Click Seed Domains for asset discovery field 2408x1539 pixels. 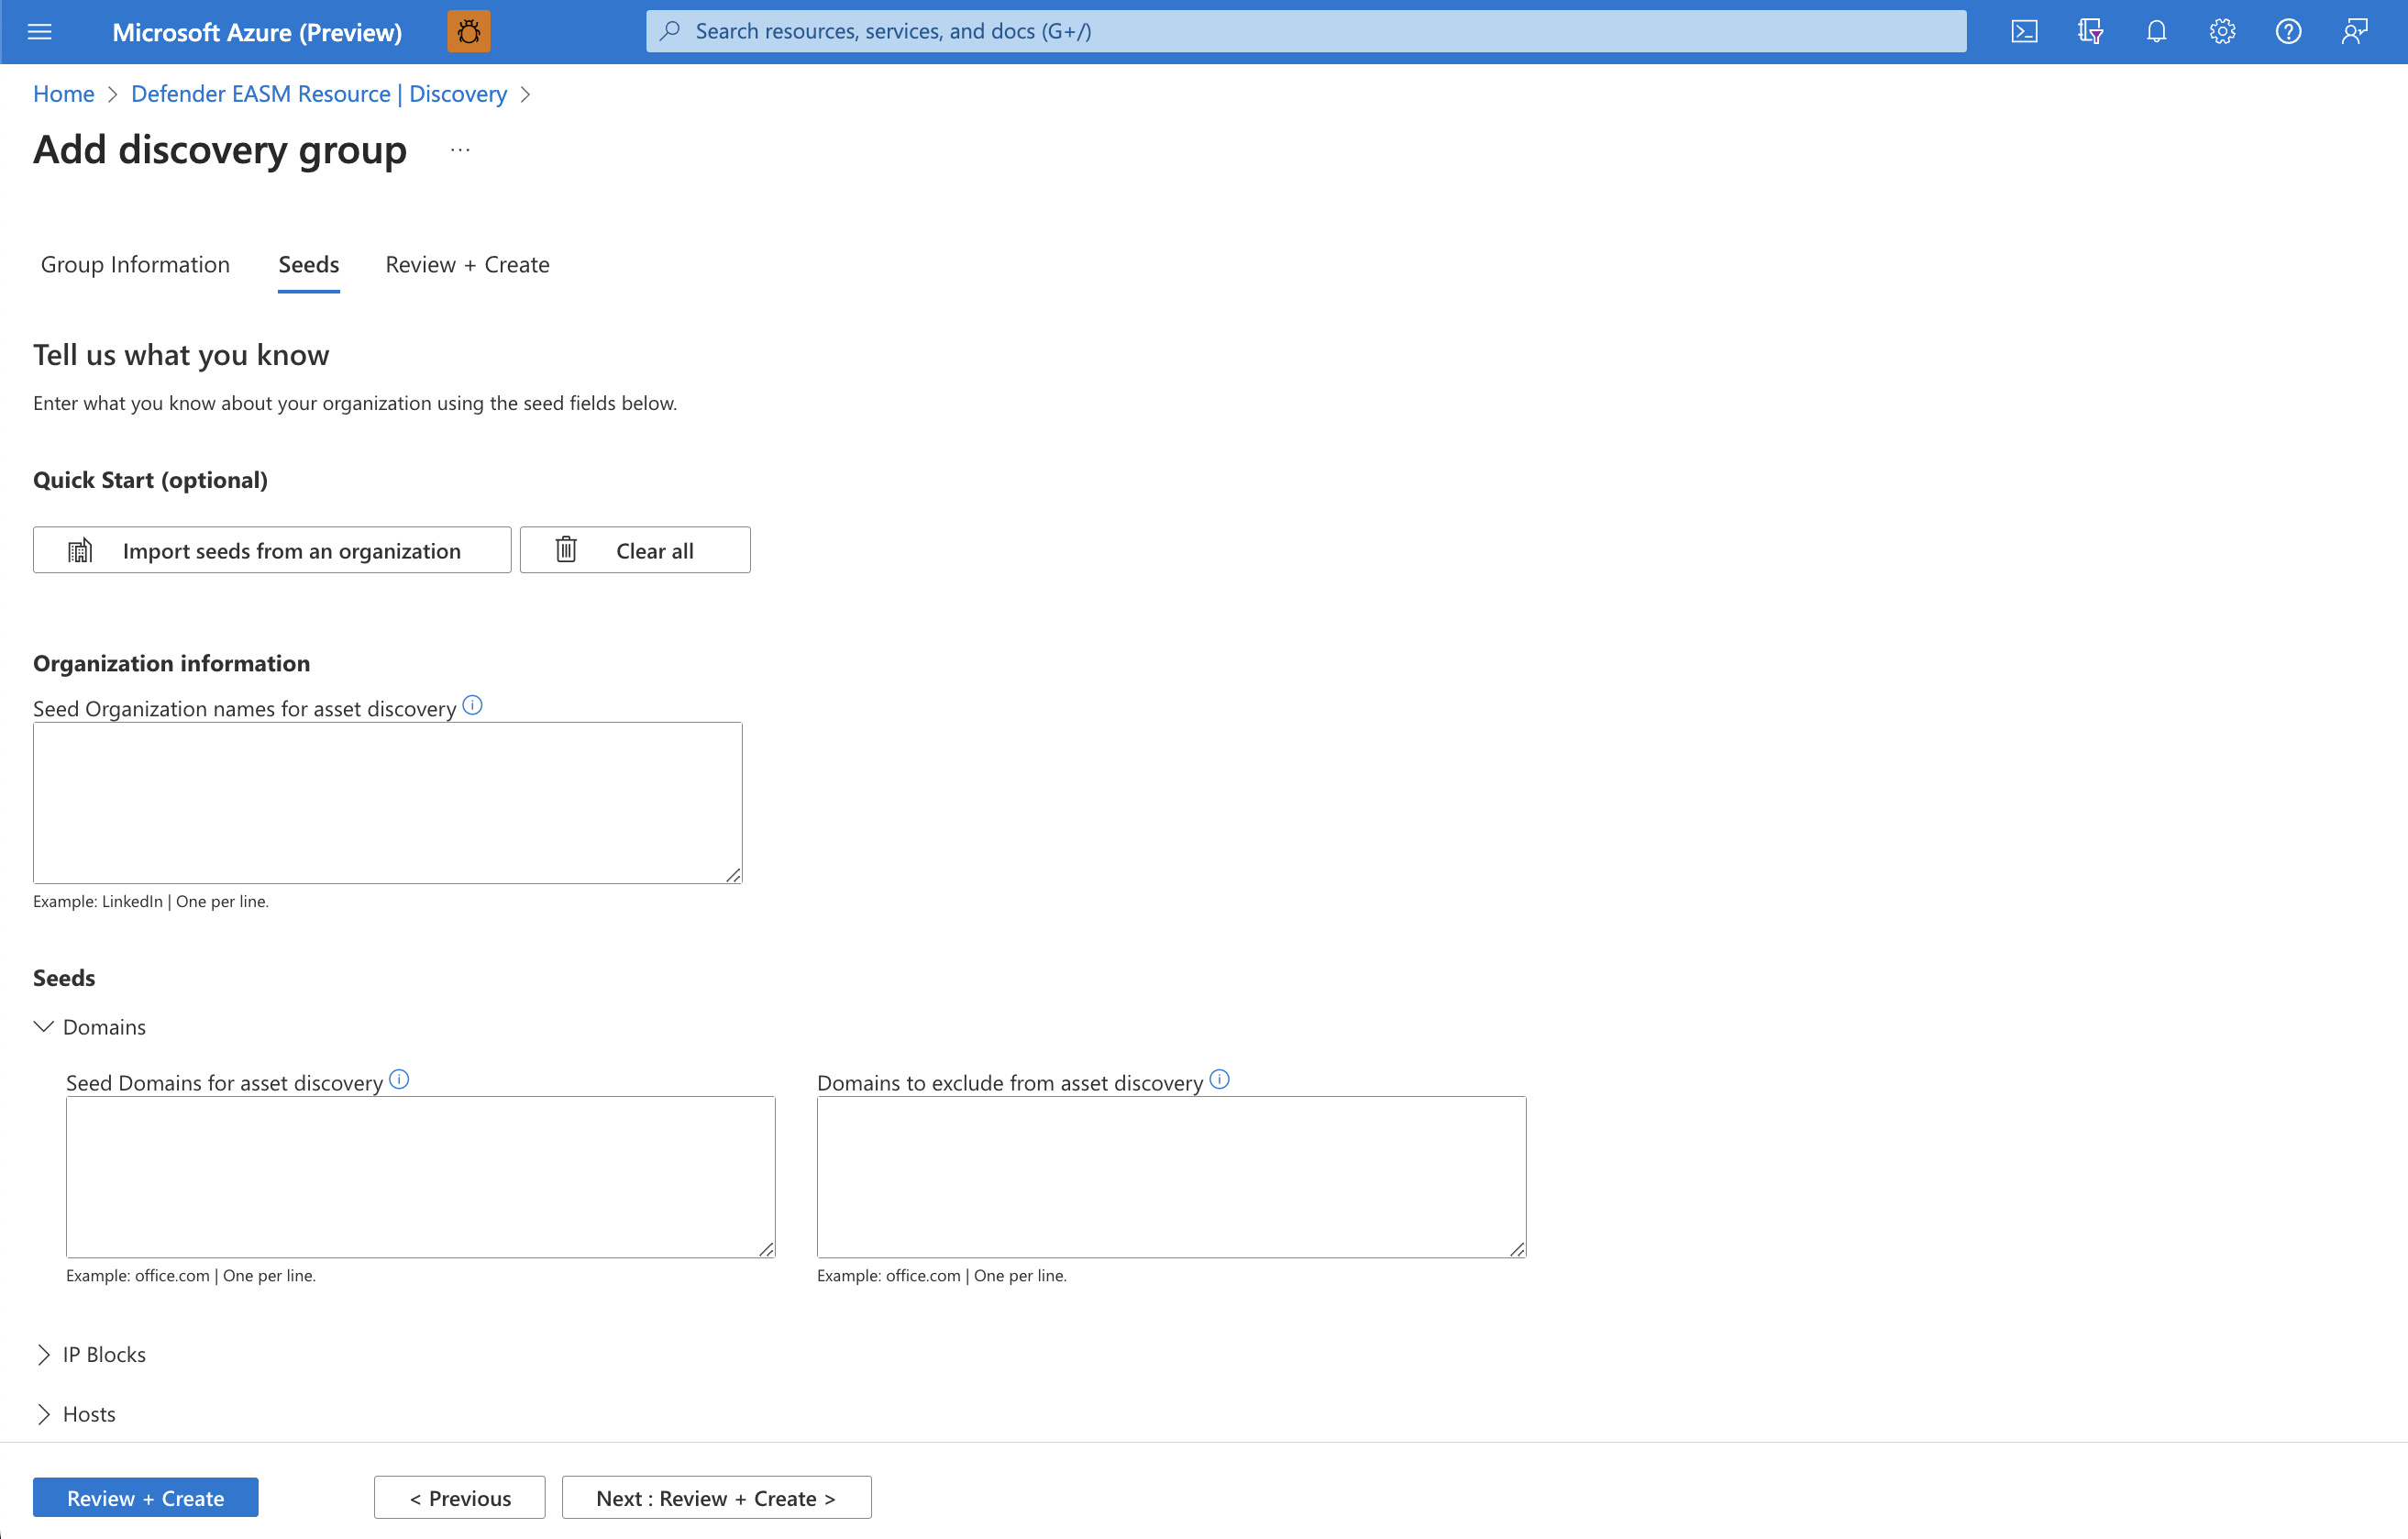[x=421, y=1176]
